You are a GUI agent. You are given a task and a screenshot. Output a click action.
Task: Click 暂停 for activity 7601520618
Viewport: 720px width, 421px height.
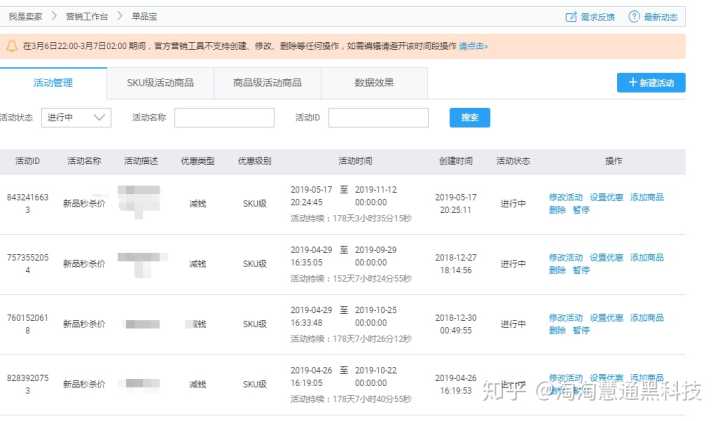(581, 330)
